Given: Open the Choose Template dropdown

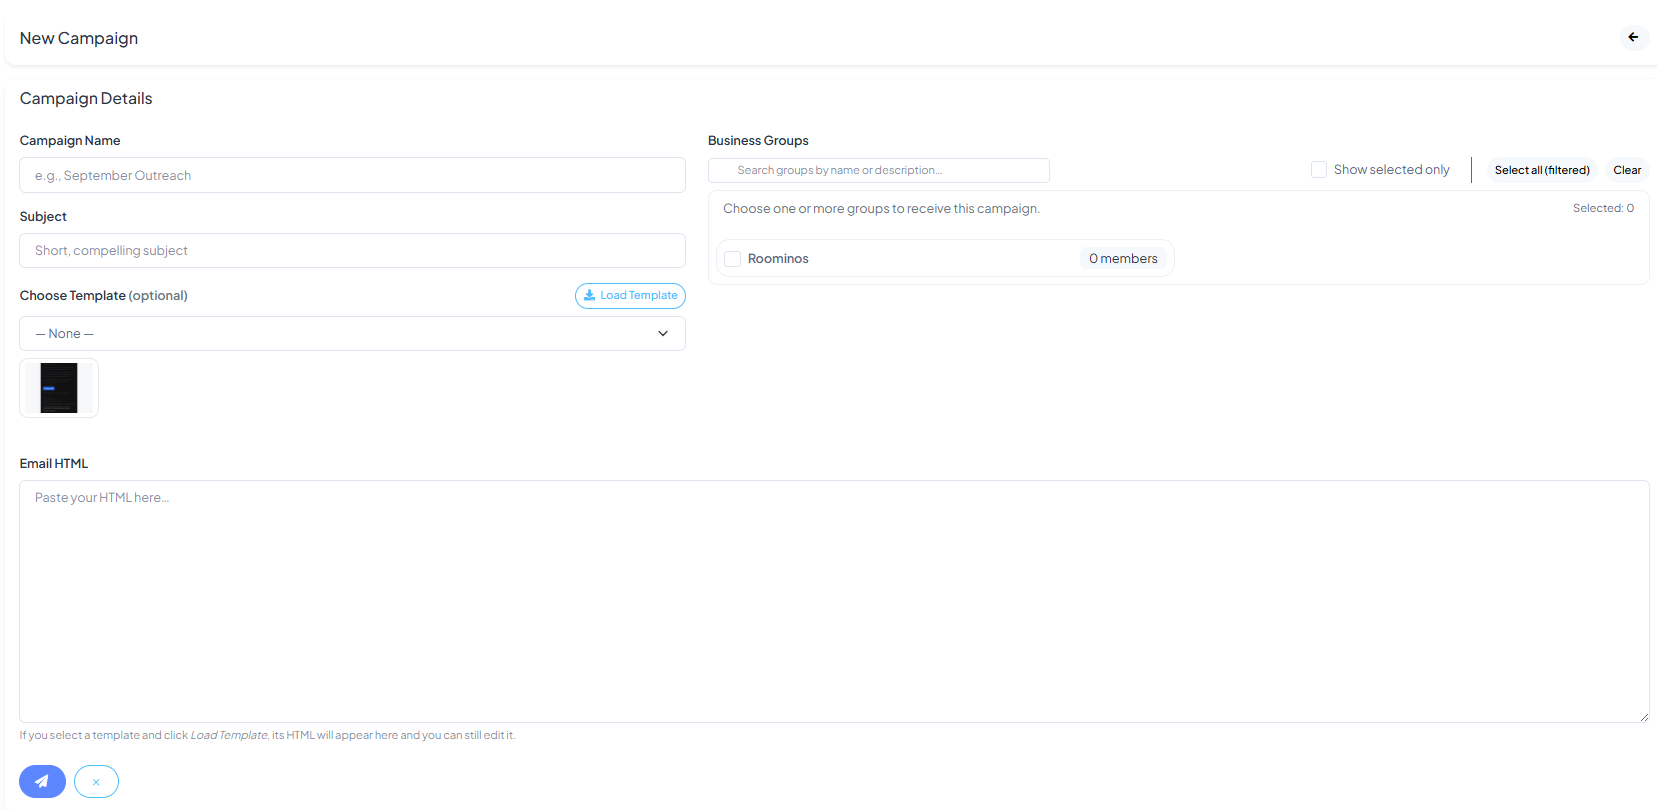Looking at the screenshot, I should (x=352, y=334).
